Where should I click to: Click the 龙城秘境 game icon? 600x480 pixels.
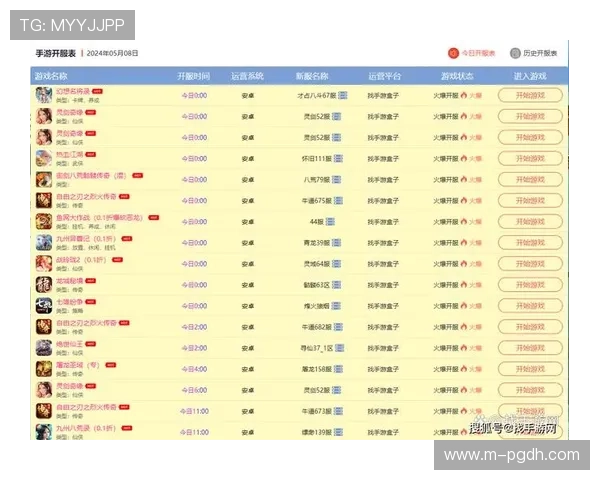[44, 284]
